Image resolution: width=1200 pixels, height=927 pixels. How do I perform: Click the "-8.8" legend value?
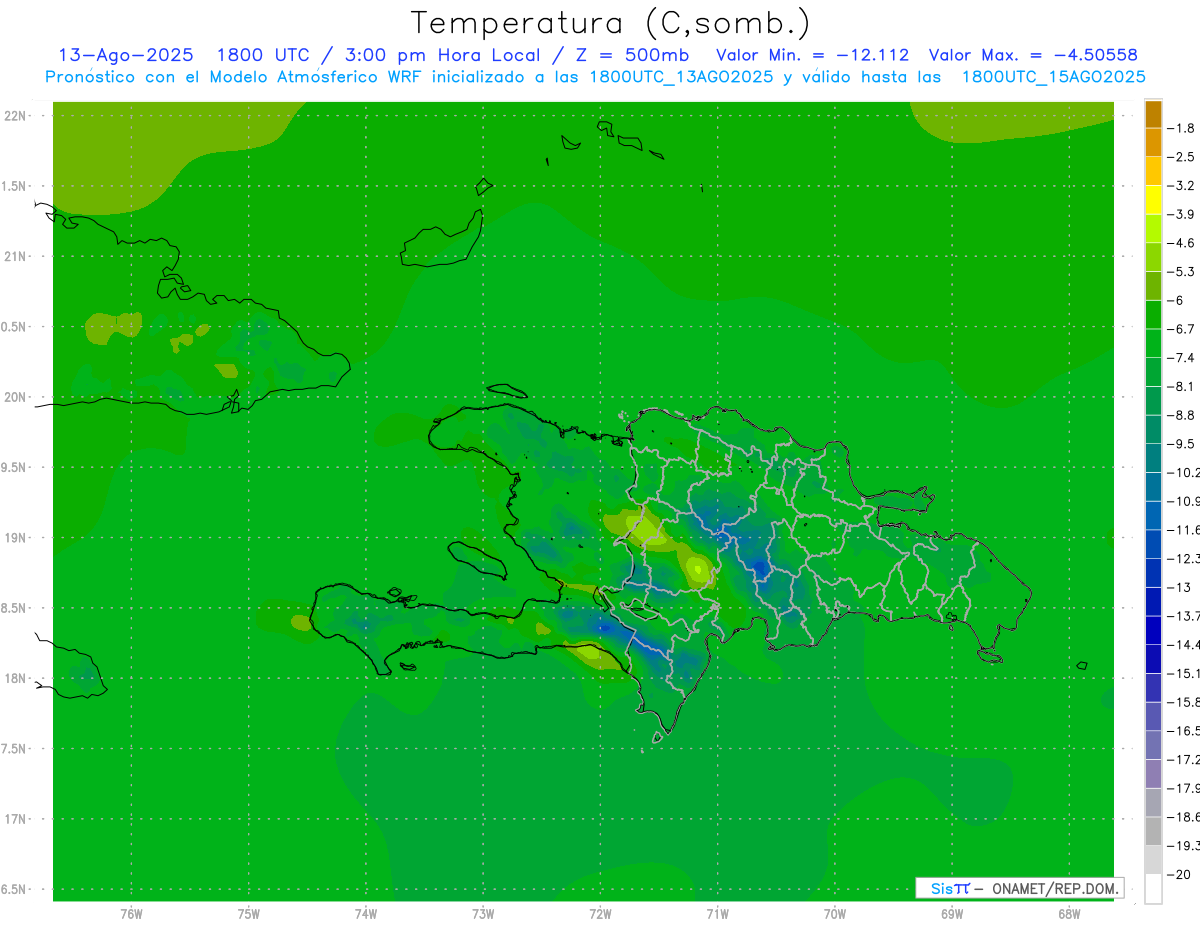[x=1182, y=415]
